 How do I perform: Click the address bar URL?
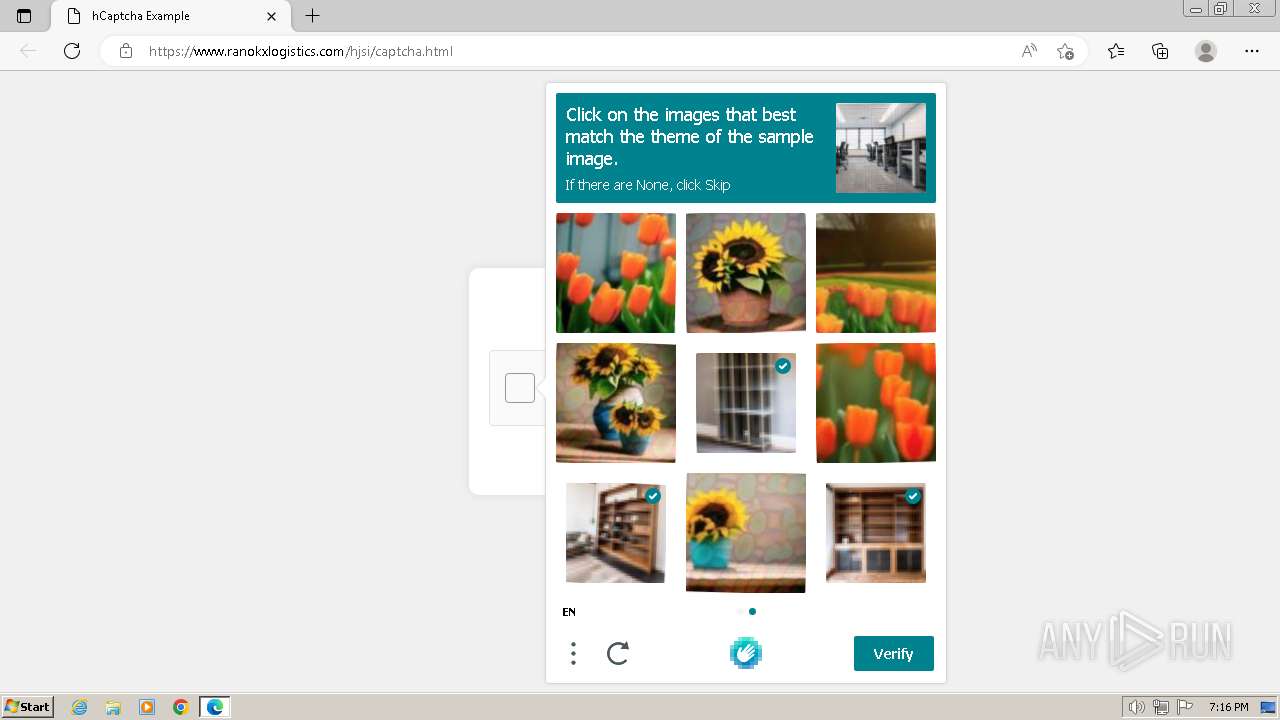click(x=300, y=51)
